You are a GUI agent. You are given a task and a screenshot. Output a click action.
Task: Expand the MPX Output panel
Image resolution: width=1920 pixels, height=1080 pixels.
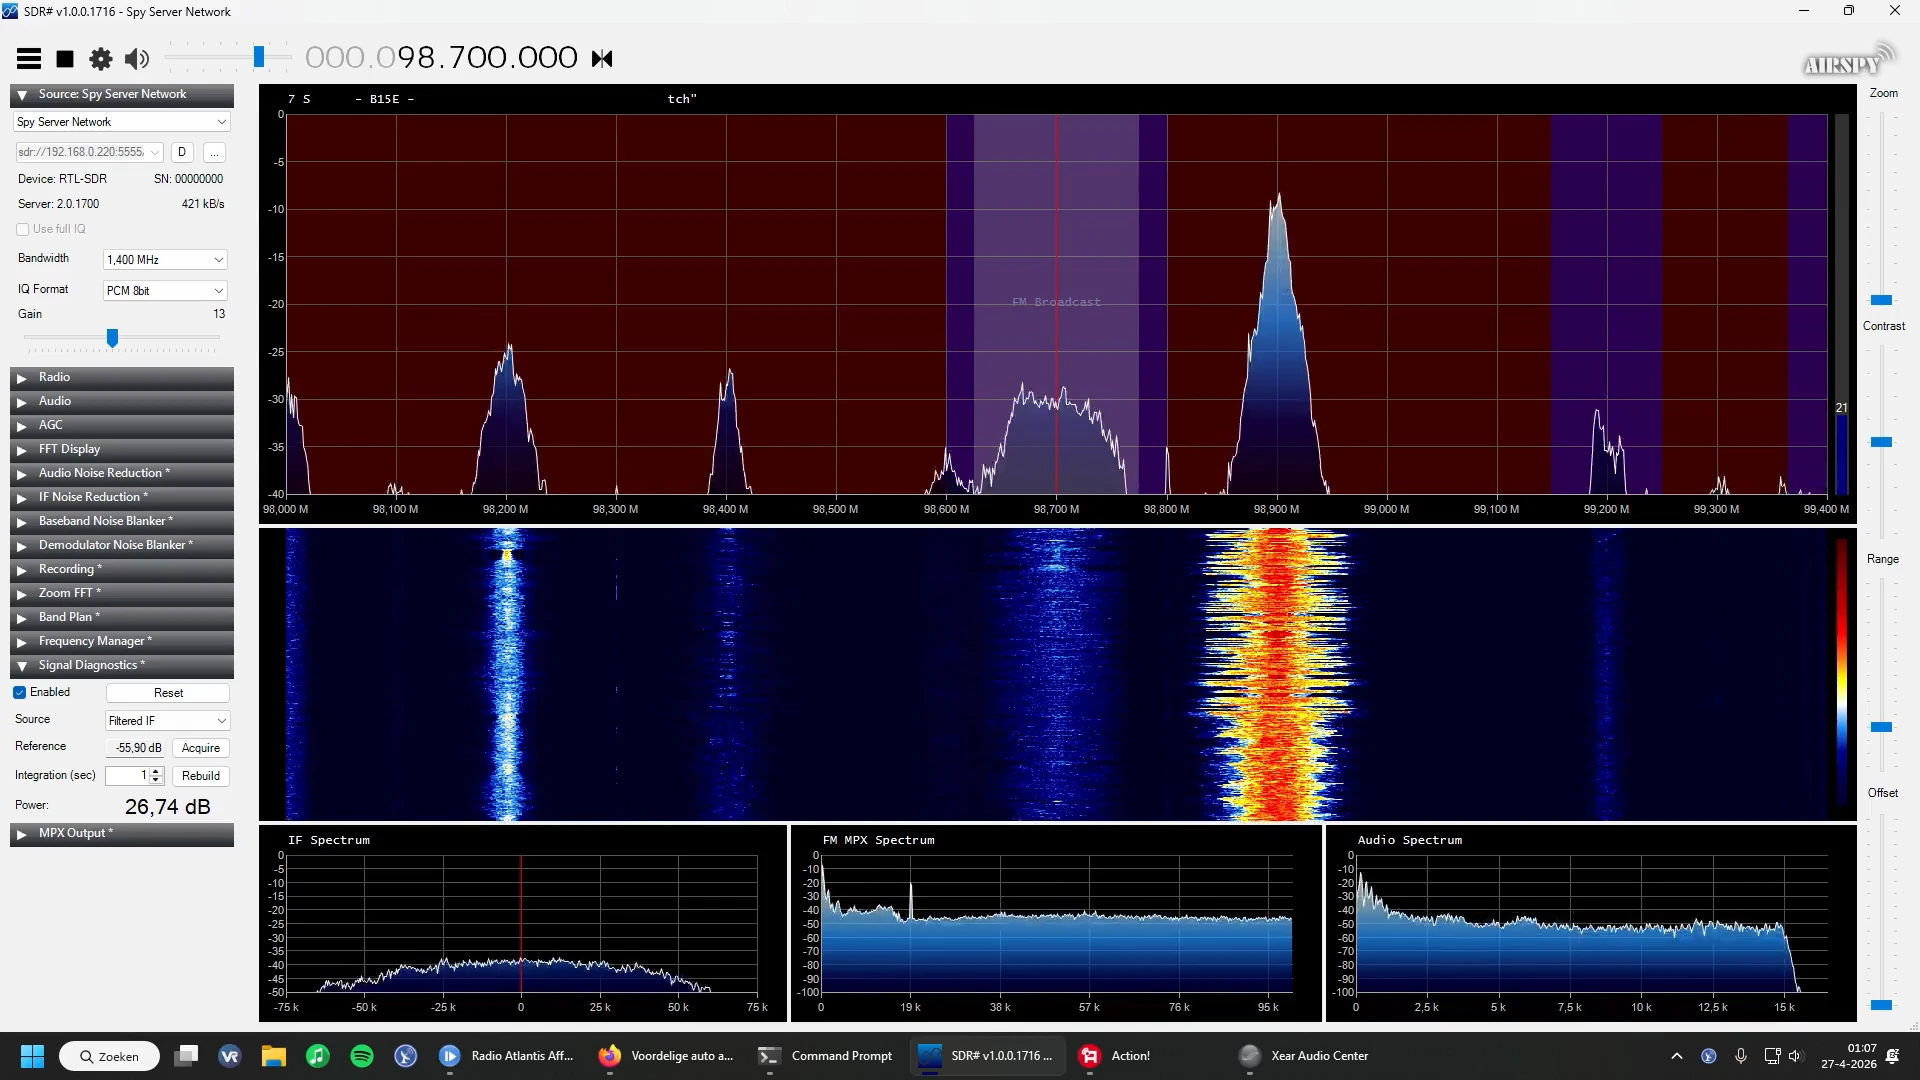[x=122, y=833]
